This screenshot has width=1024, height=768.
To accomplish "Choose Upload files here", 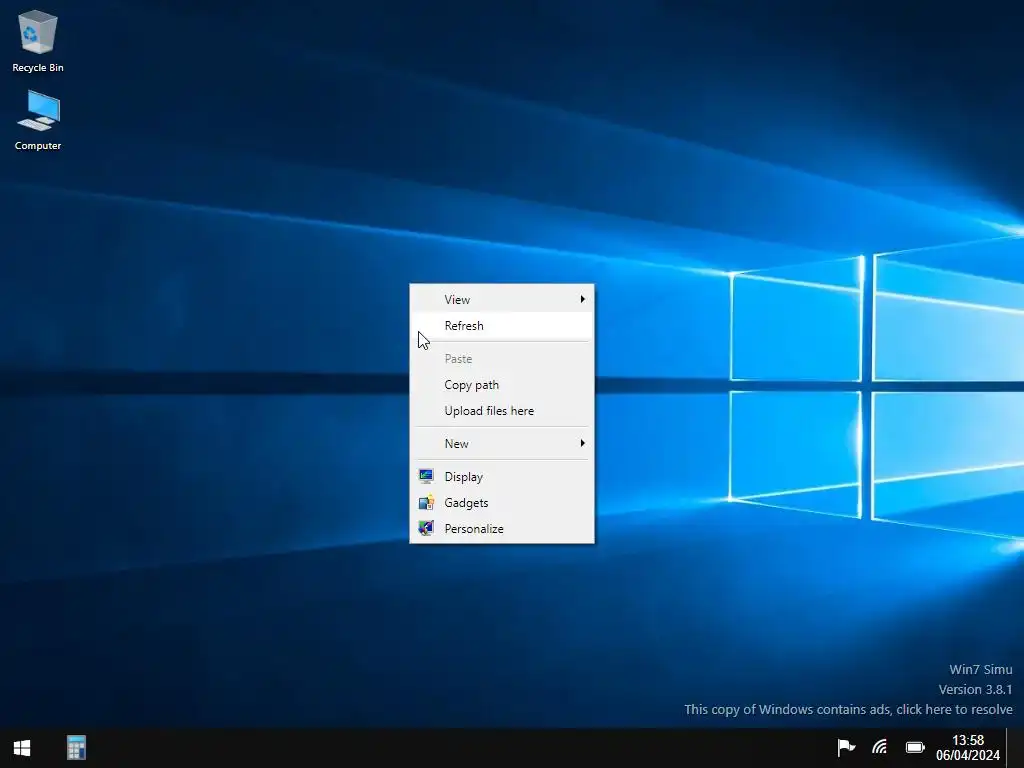I will pyautogui.click(x=502, y=411).
